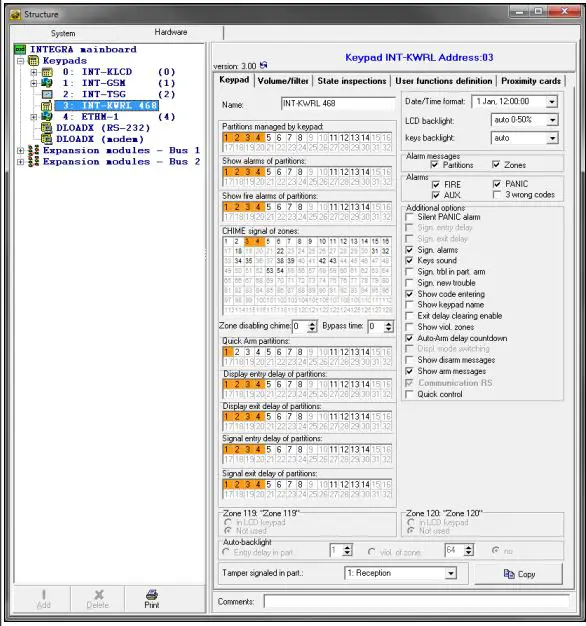Click the Delete button
The image size is (586, 626).
tap(97, 599)
